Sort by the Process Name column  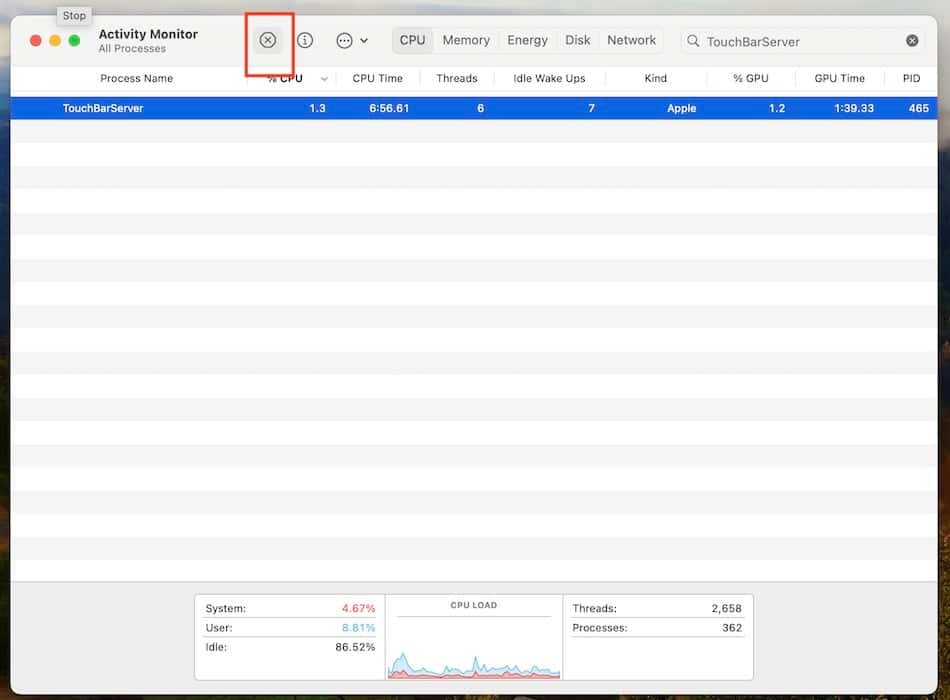point(136,78)
